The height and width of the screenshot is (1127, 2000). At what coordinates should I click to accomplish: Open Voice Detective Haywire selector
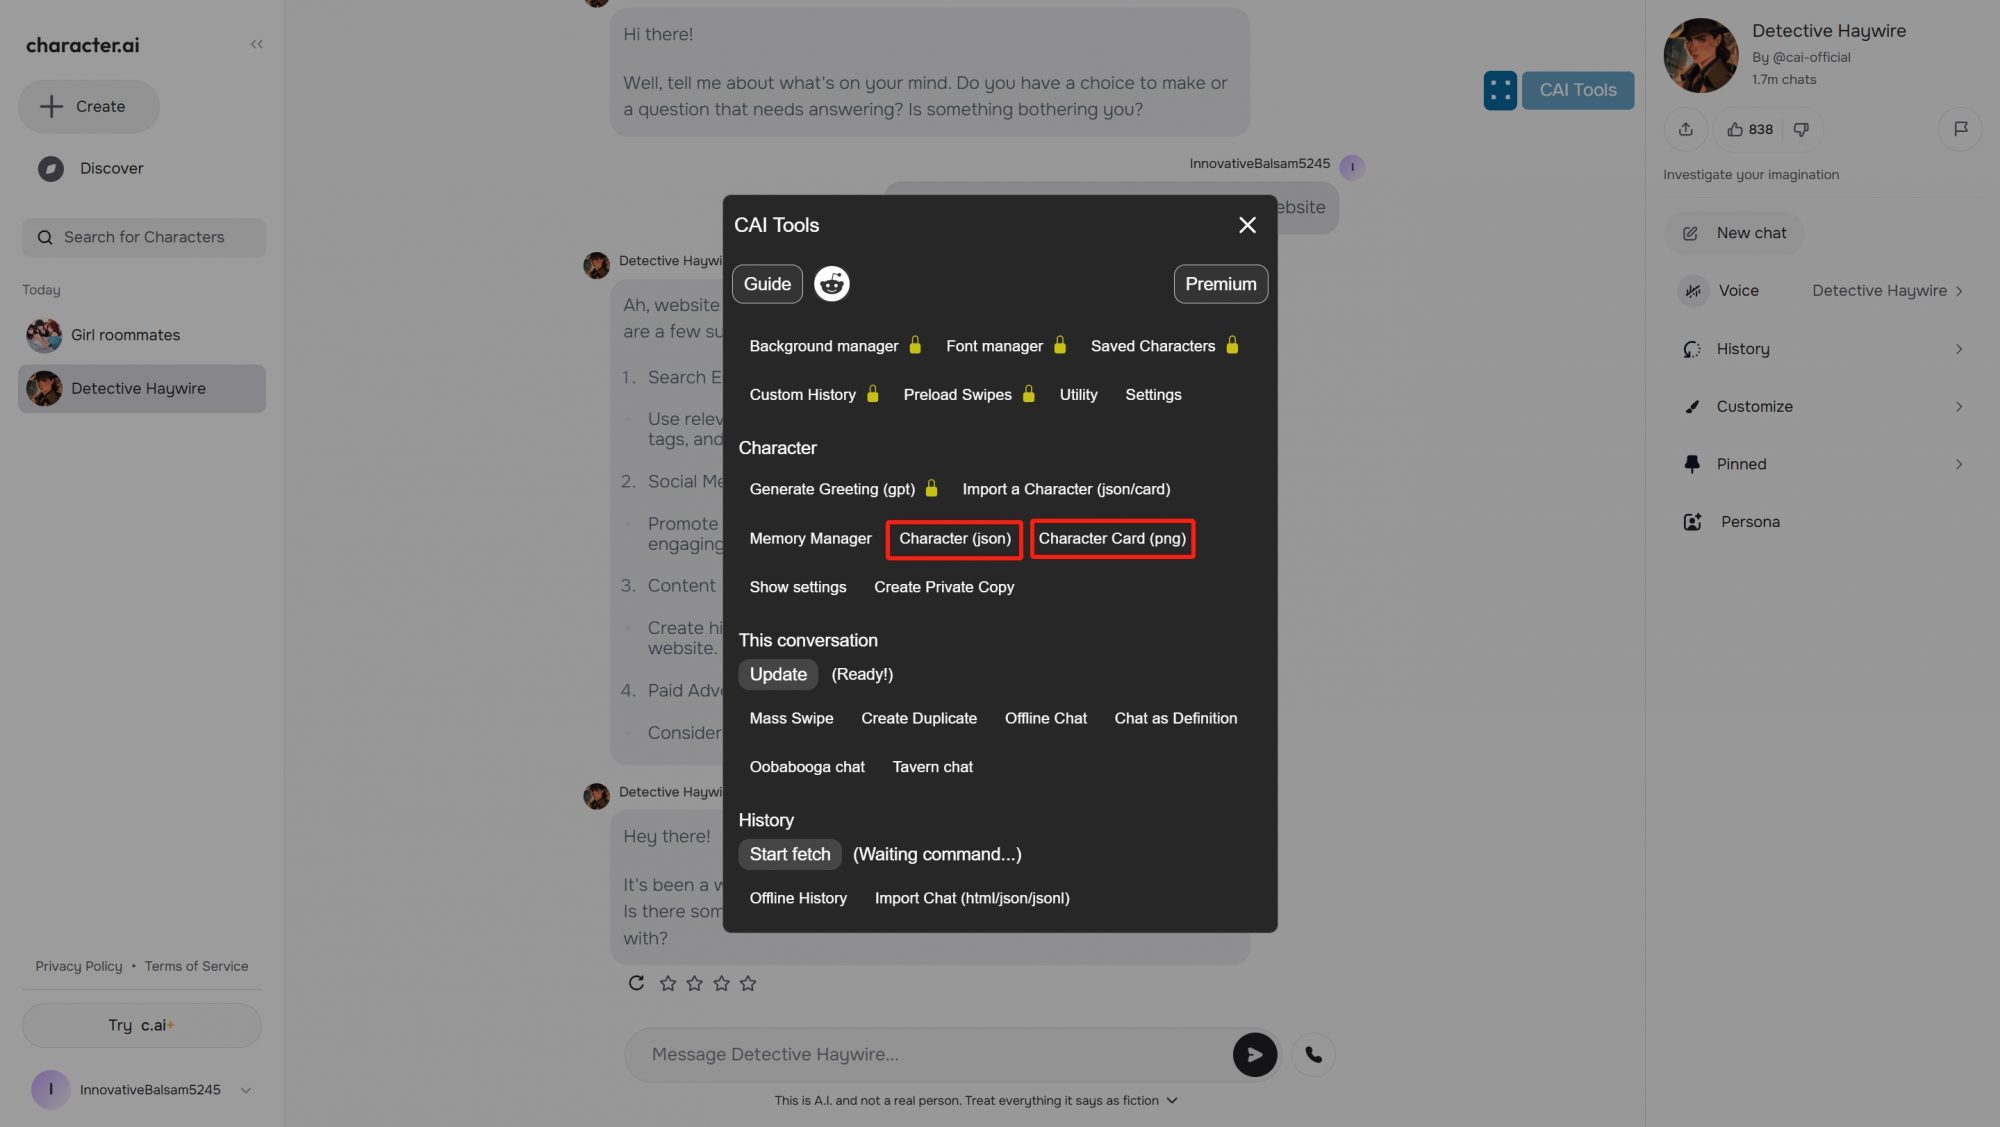(x=1823, y=291)
